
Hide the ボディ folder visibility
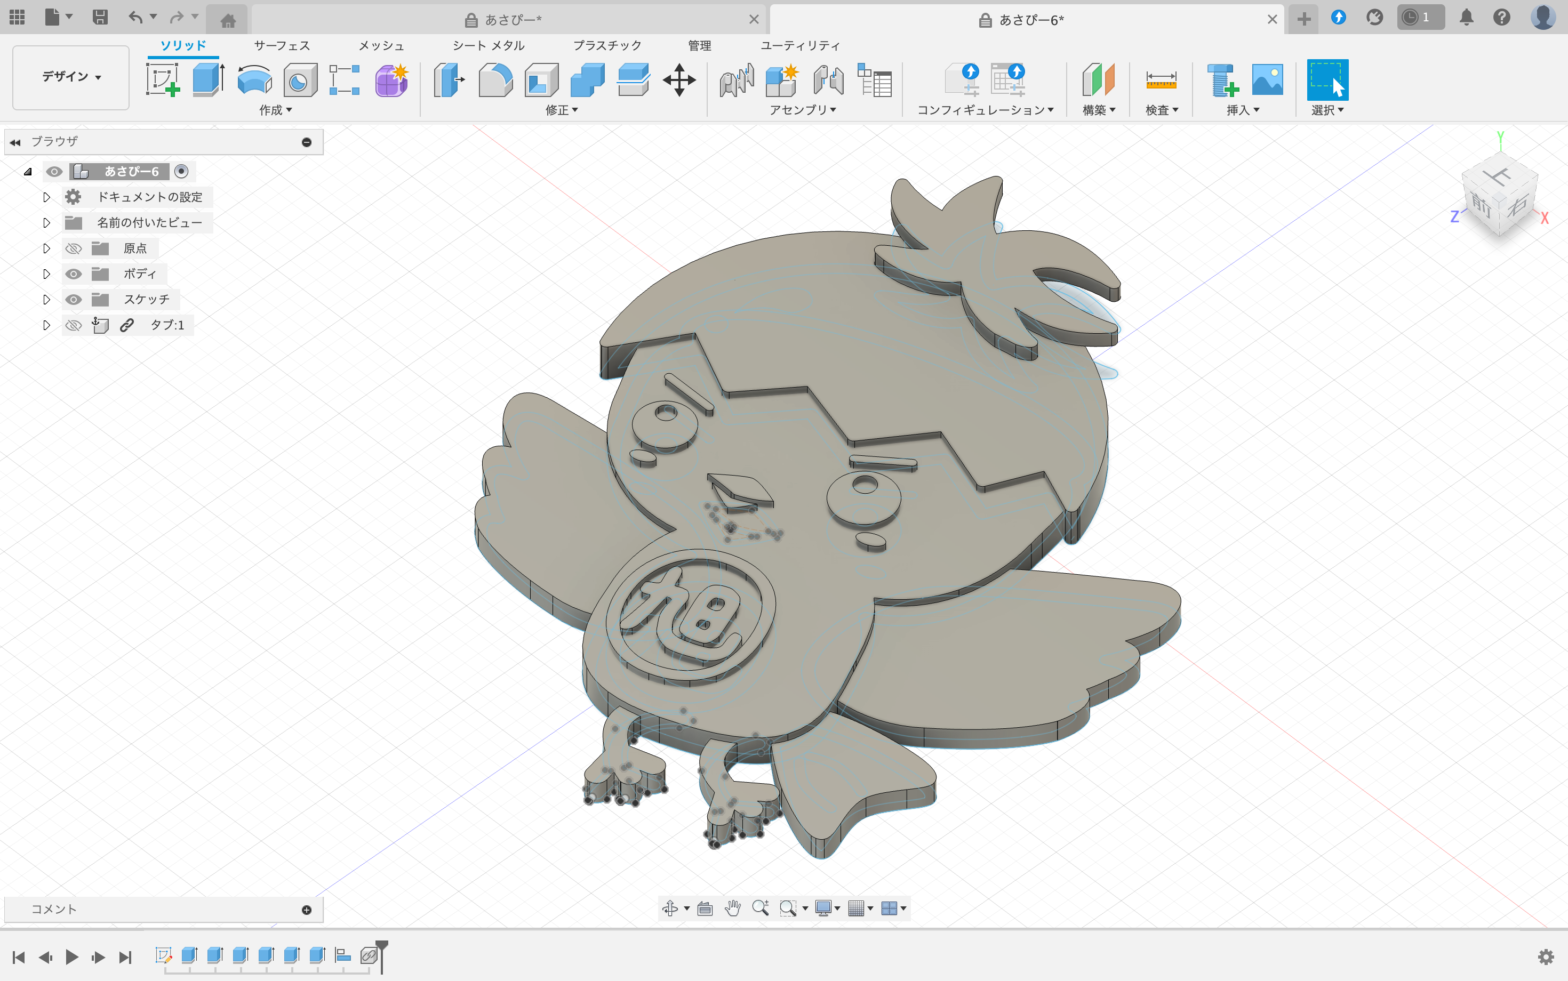tap(74, 274)
